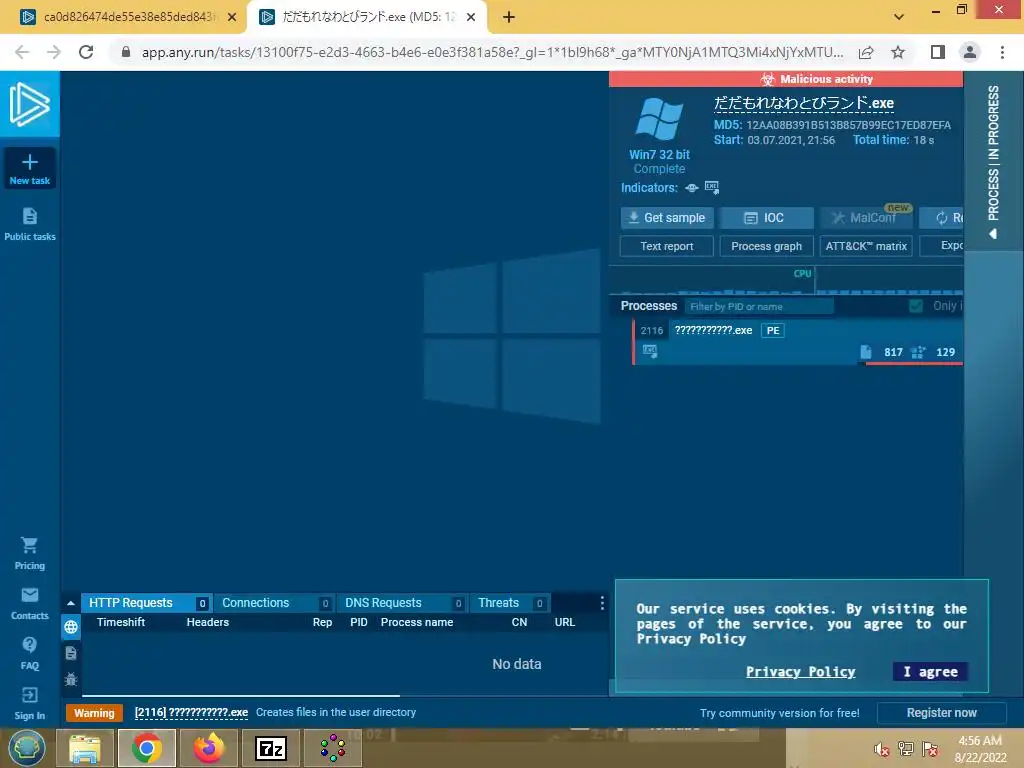
Task: Go back in browser history
Action: [x=22, y=52]
